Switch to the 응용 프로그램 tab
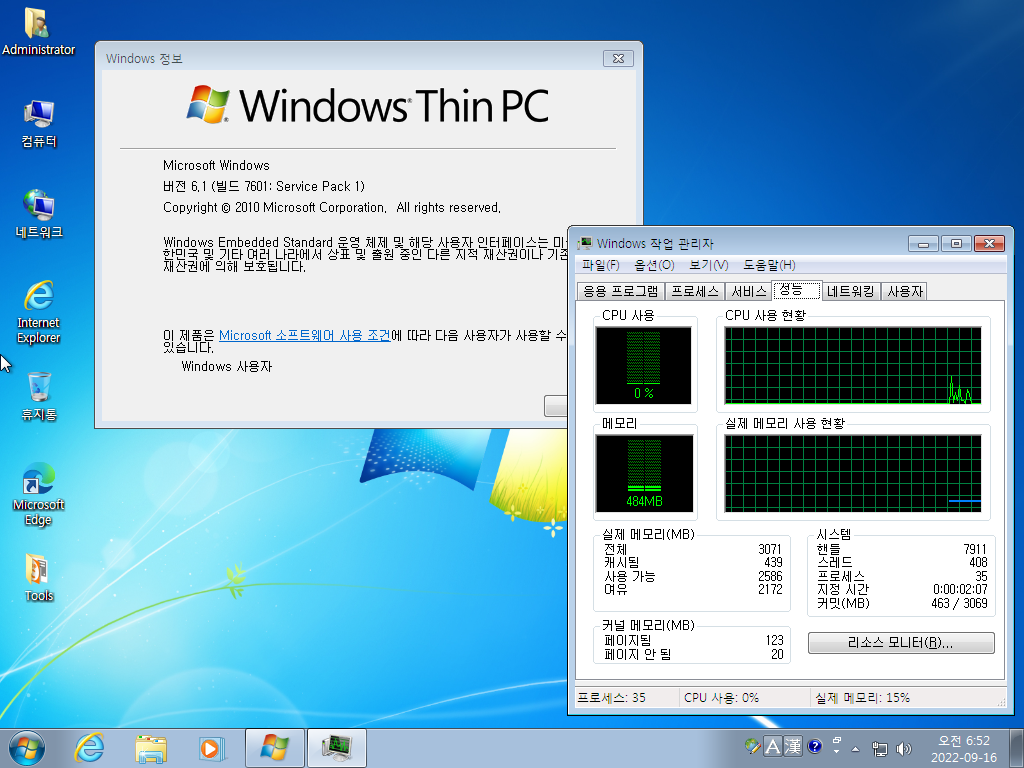The width and height of the screenshot is (1024, 768). (620, 291)
